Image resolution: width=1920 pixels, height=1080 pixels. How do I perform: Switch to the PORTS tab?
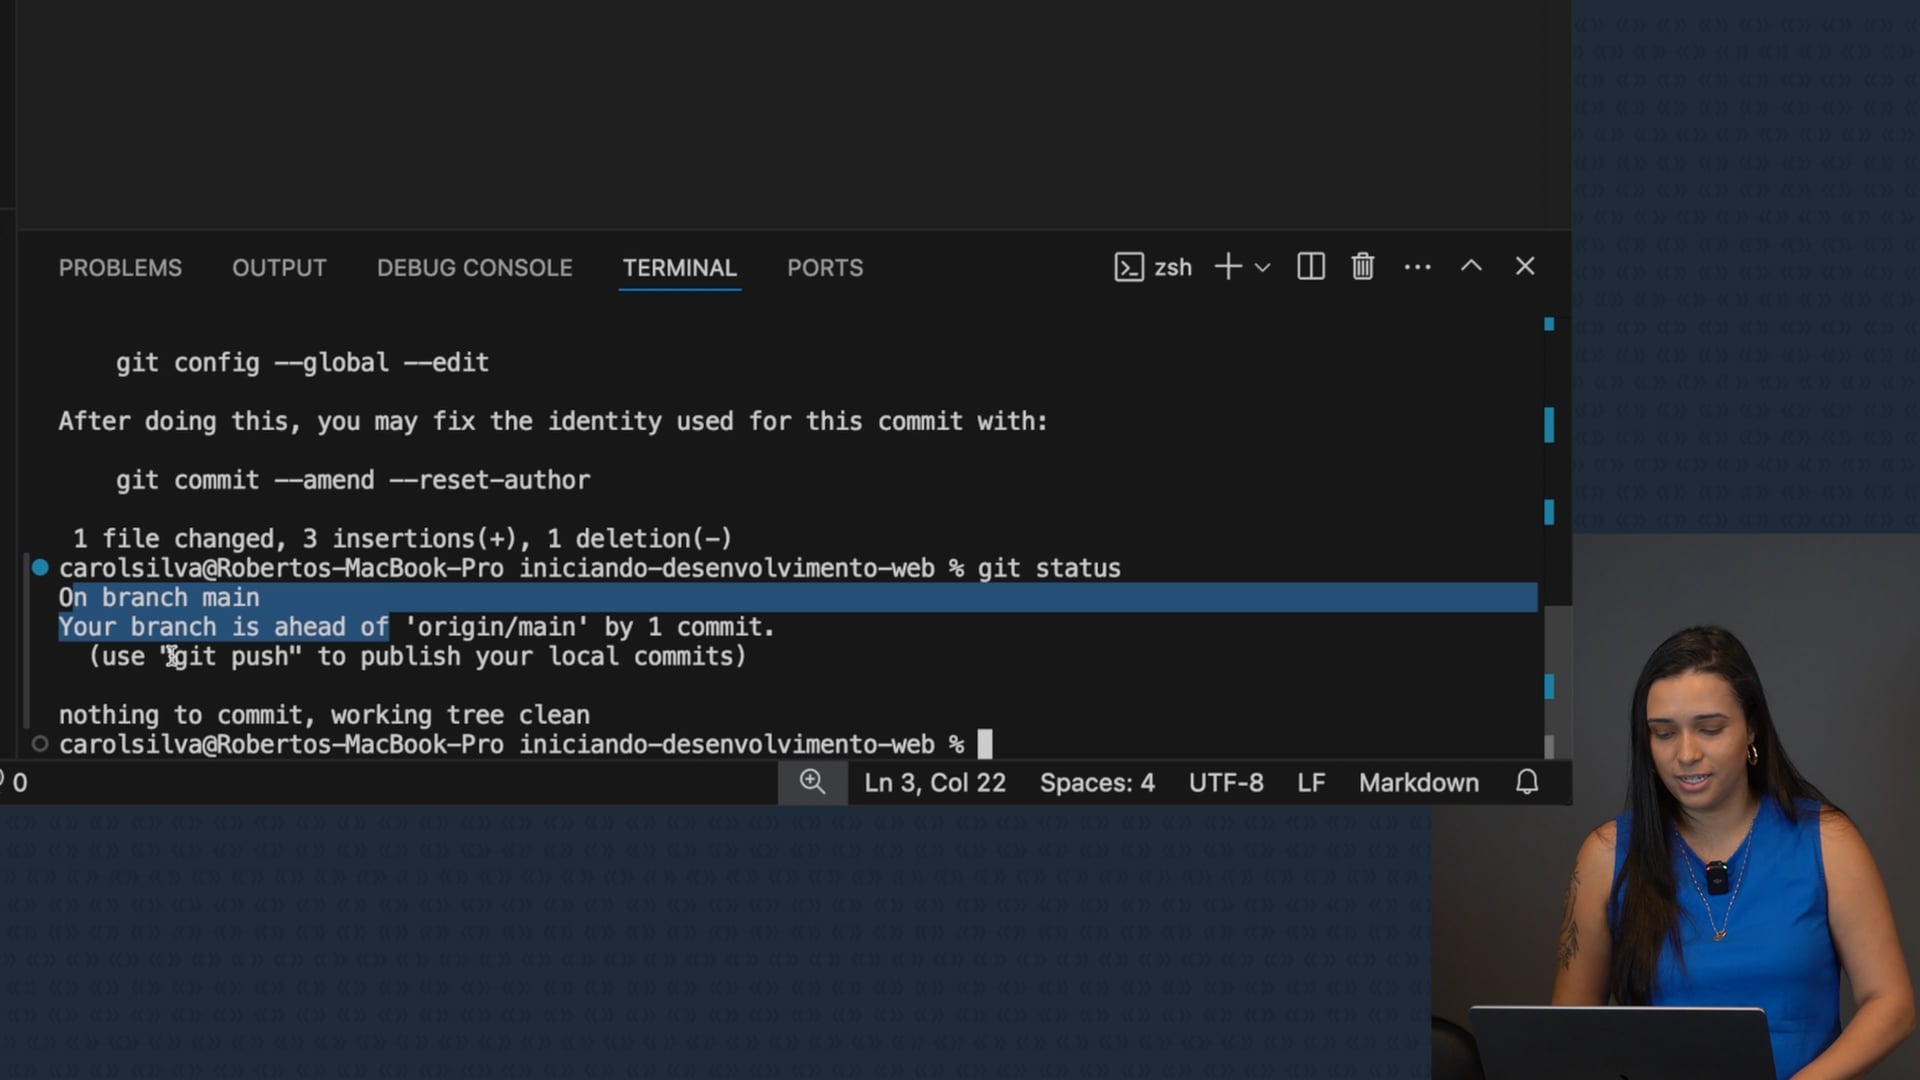[824, 268]
